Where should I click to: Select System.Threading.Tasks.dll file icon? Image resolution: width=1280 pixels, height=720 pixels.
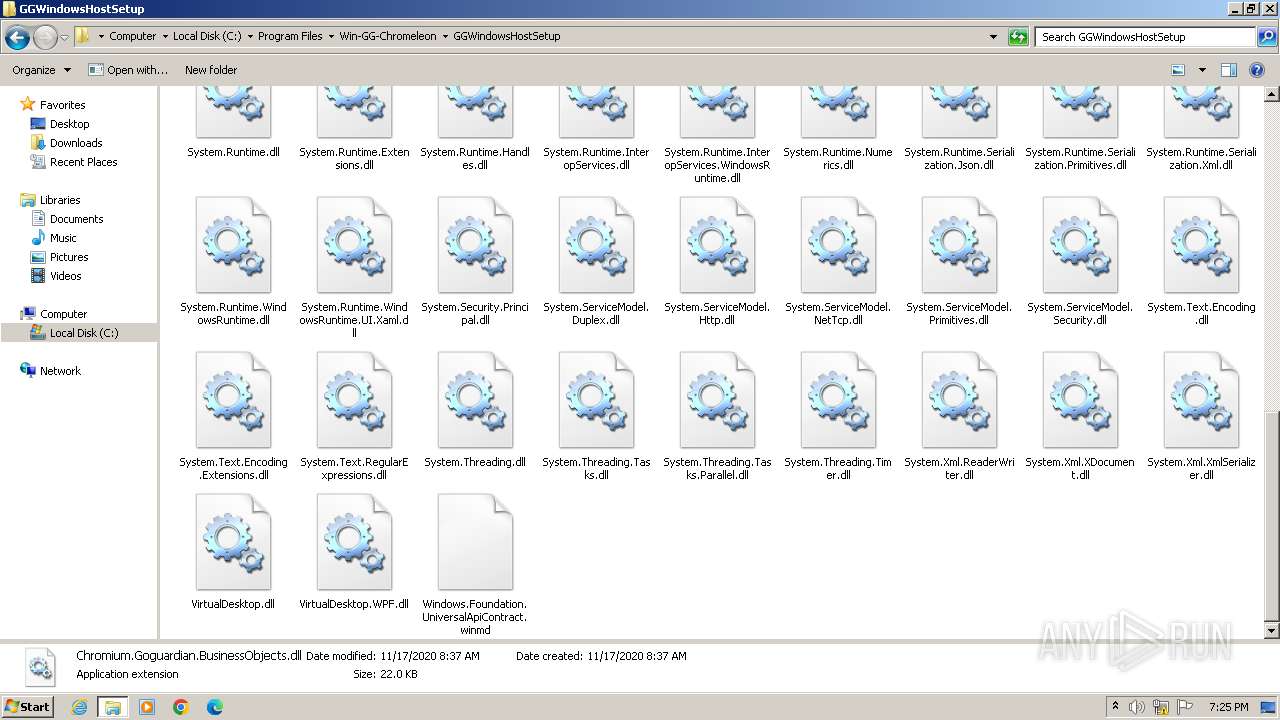click(596, 400)
